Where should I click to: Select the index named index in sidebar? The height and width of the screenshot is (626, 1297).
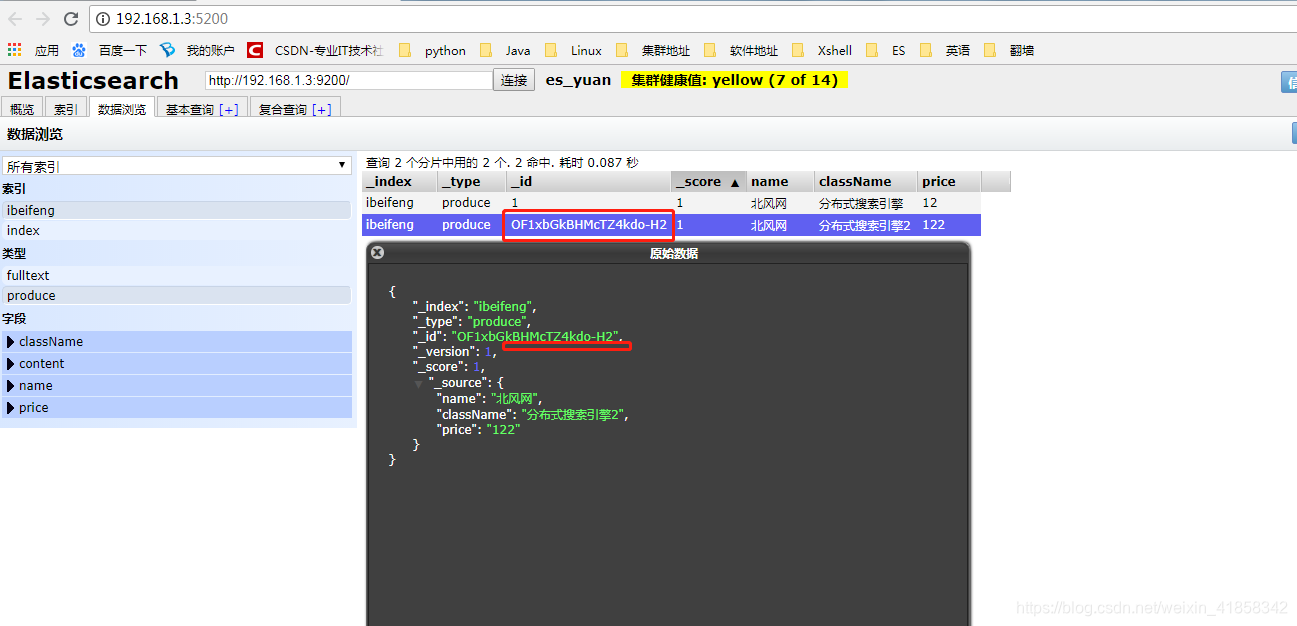(176, 231)
